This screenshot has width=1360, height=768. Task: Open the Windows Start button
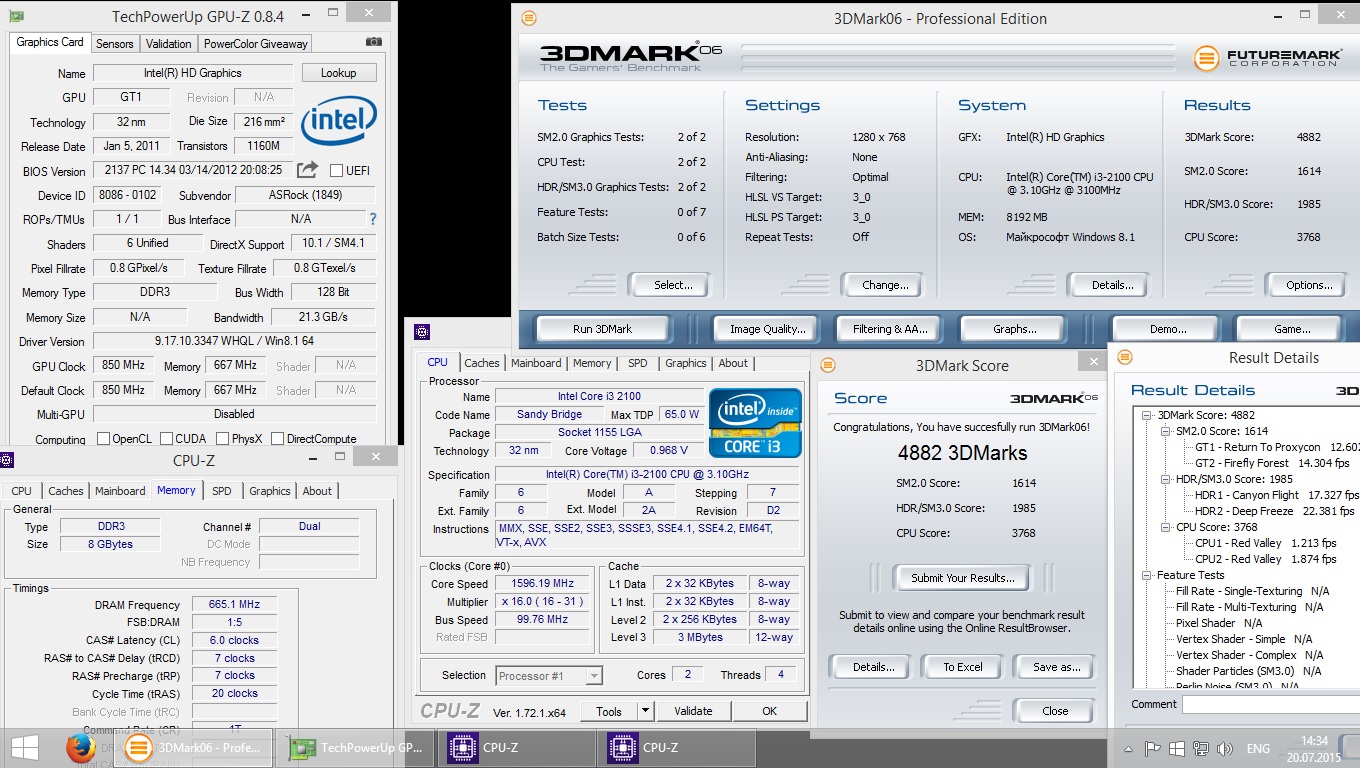pyautogui.click(x=25, y=748)
